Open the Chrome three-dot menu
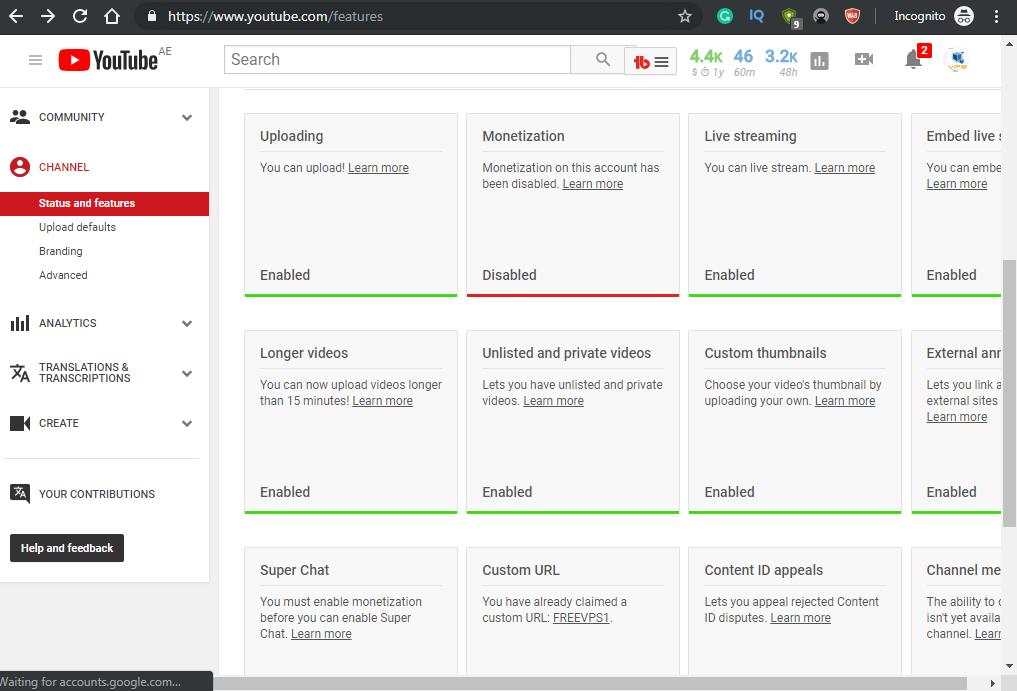This screenshot has width=1017, height=691. [996, 16]
